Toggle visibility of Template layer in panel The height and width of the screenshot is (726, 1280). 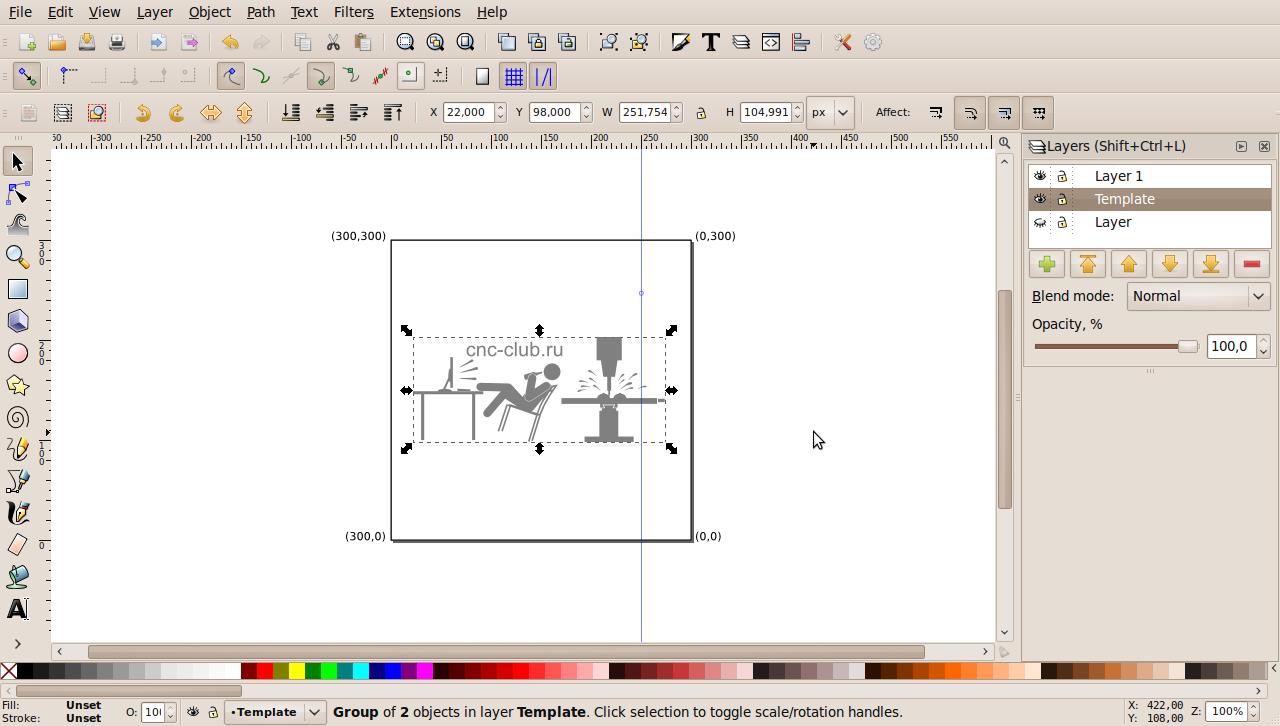[x=1040, y=199]
